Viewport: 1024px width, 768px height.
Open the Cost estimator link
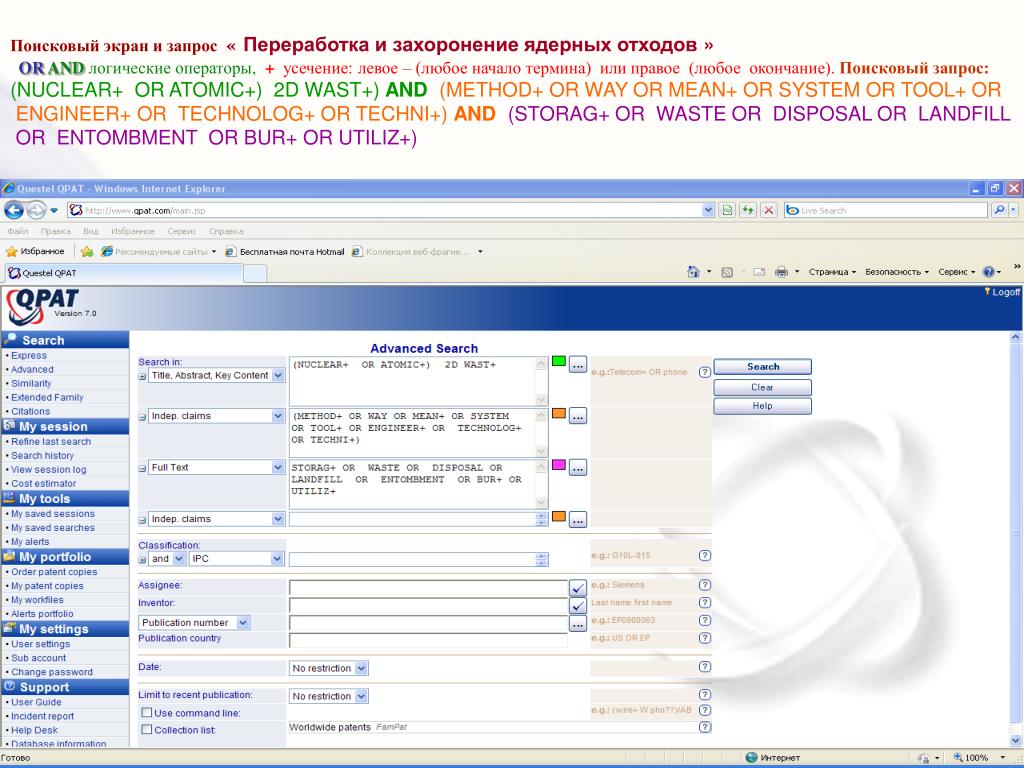[x=43, y=483]
